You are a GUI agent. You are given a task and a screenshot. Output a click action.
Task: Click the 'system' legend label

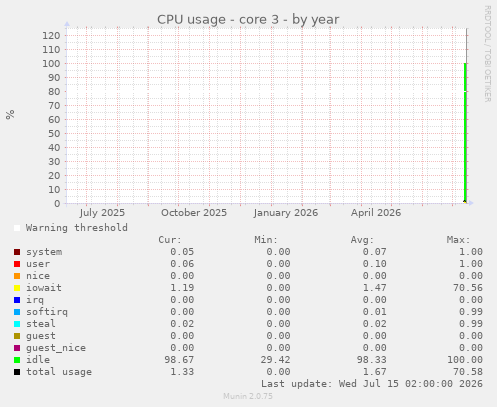[x=44, y=252]
